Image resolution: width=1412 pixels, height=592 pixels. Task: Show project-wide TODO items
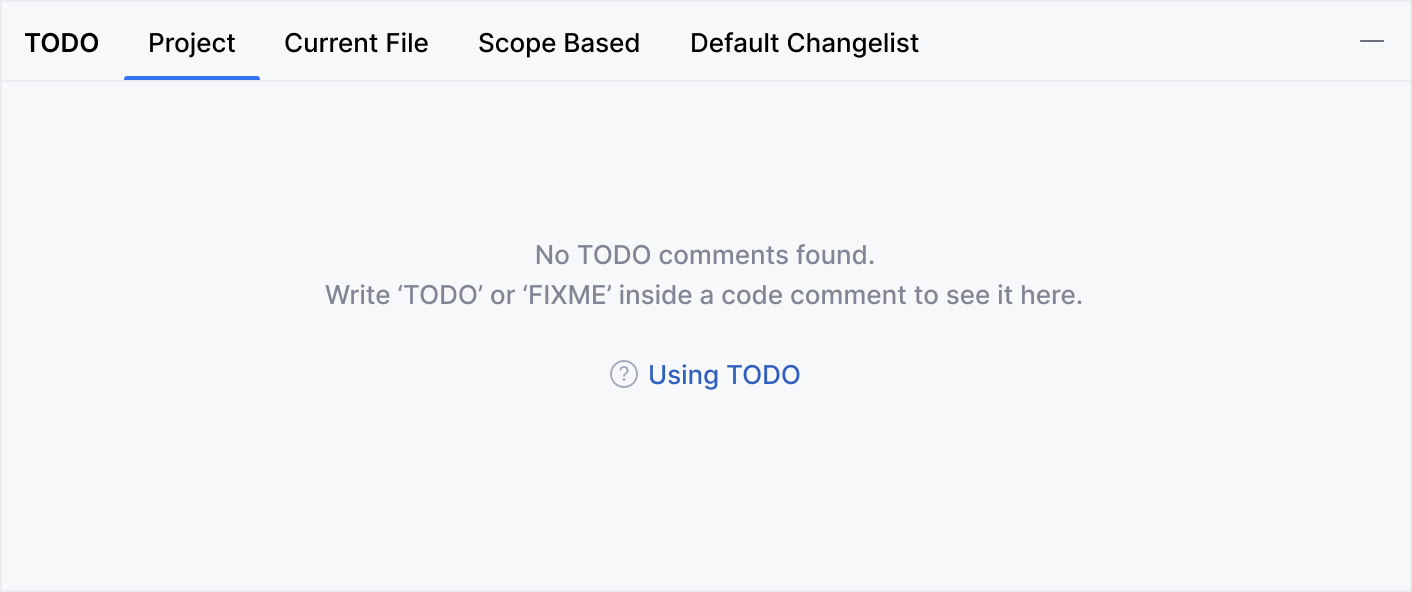click(x=192, y=44)
